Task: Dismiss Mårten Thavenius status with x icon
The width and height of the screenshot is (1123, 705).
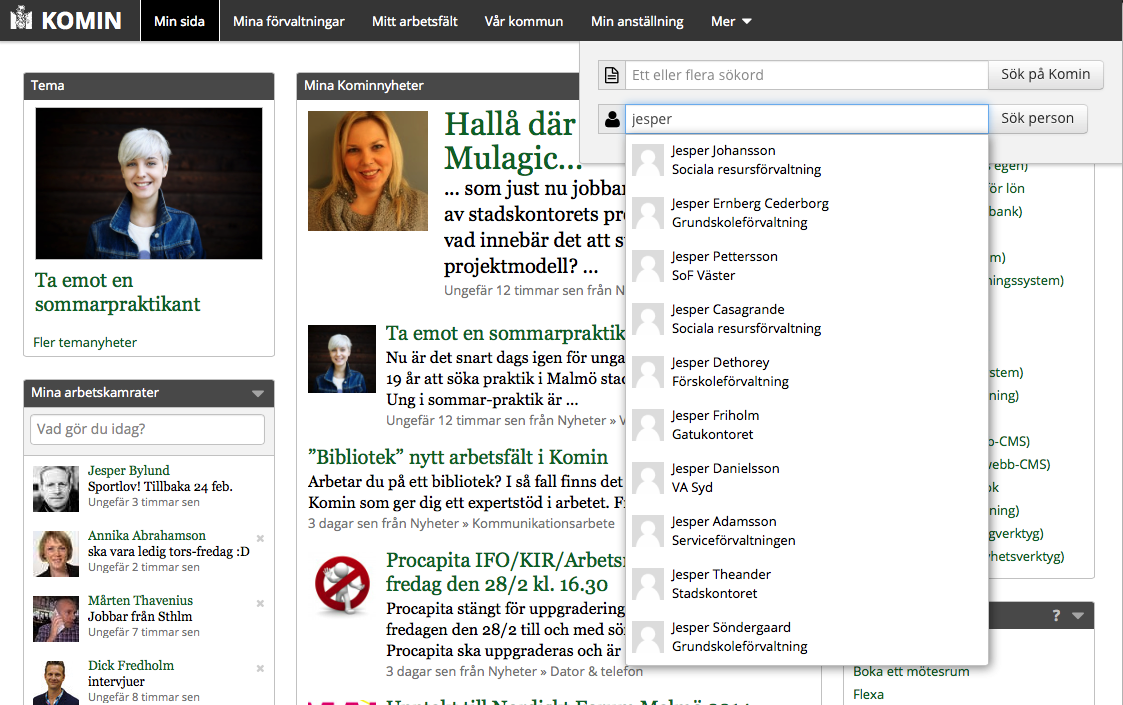Action: (260, 603)
